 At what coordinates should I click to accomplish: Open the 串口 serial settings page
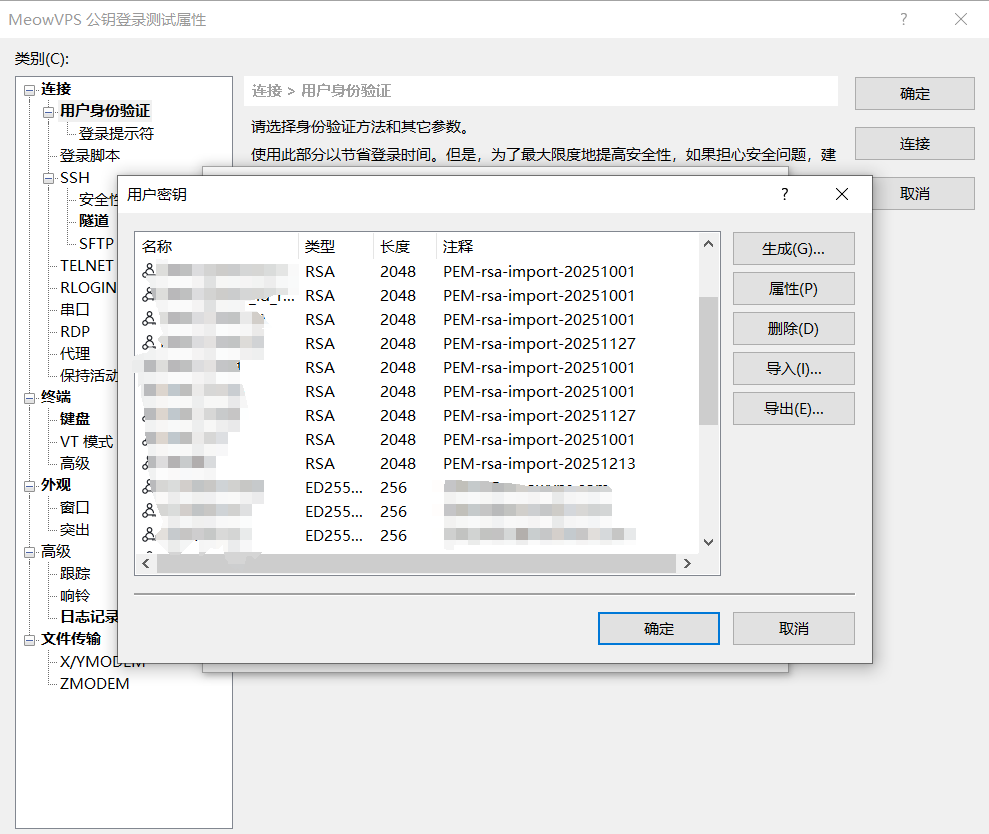(75, 310)
